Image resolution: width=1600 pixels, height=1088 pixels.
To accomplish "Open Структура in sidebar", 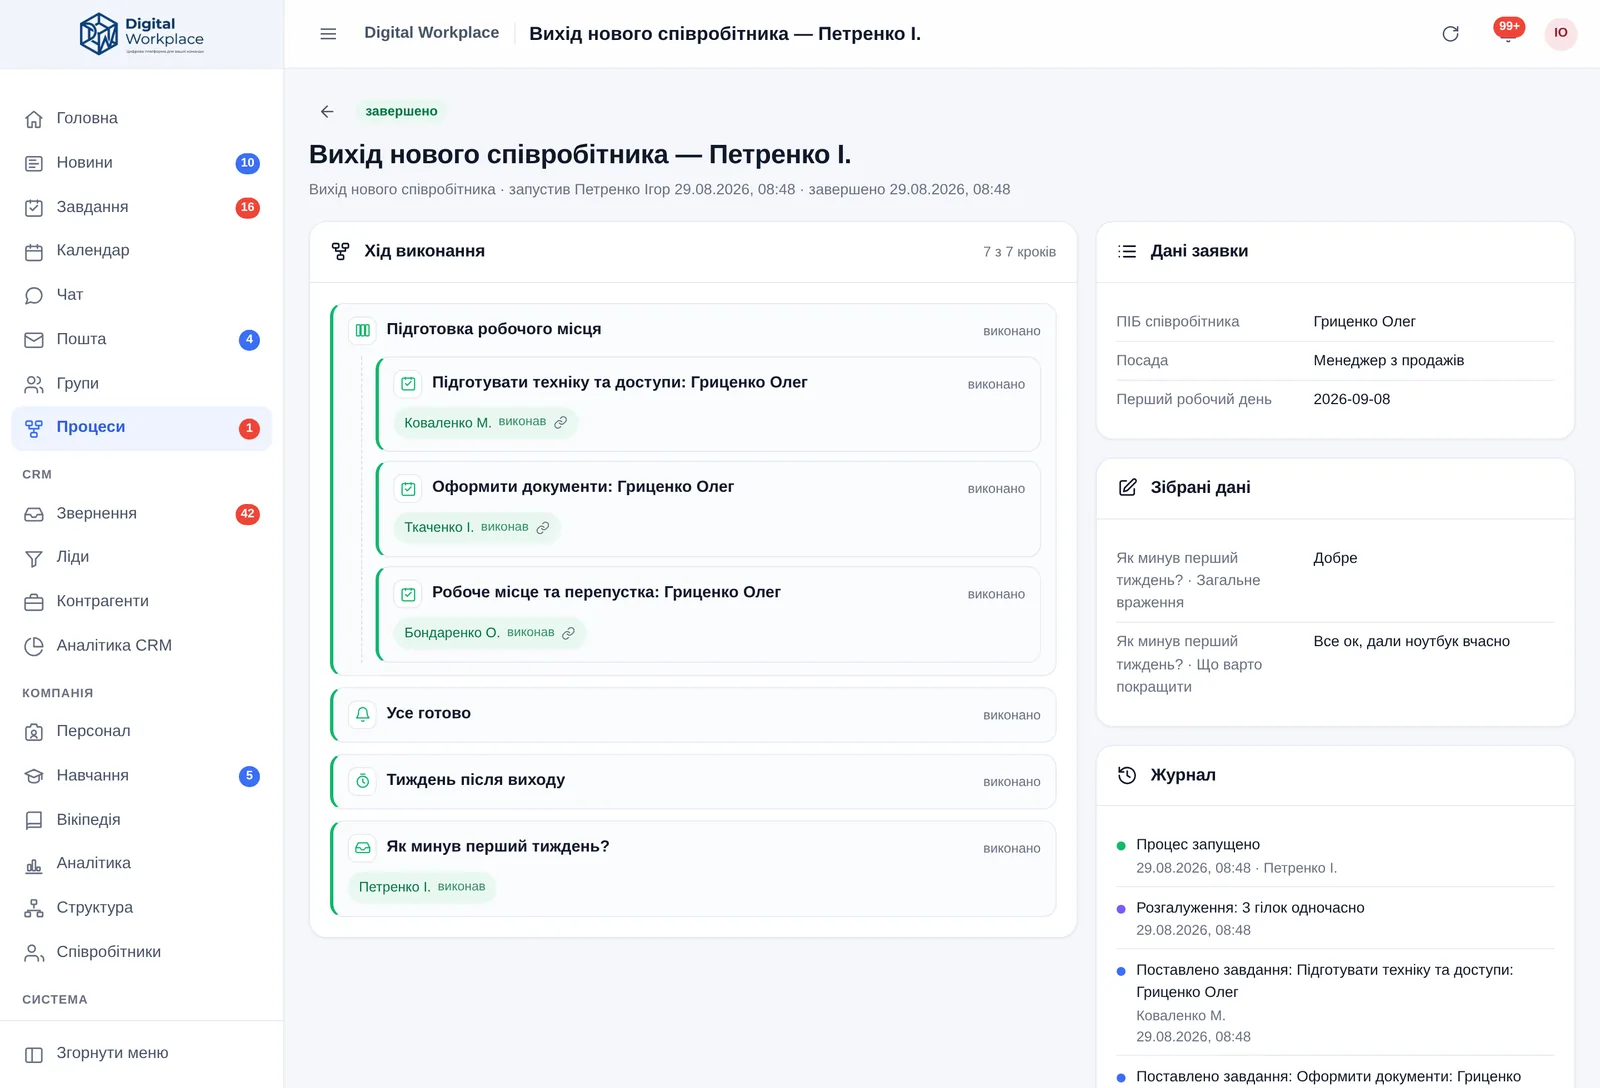I will click(141, 907).
